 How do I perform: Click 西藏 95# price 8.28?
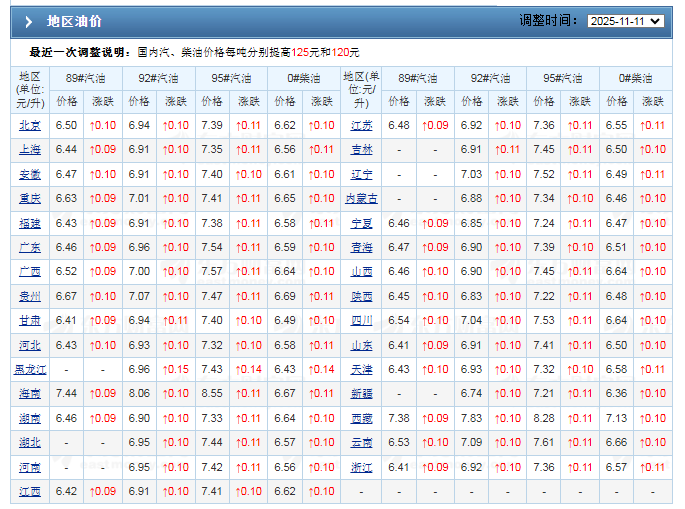(544, 418)
